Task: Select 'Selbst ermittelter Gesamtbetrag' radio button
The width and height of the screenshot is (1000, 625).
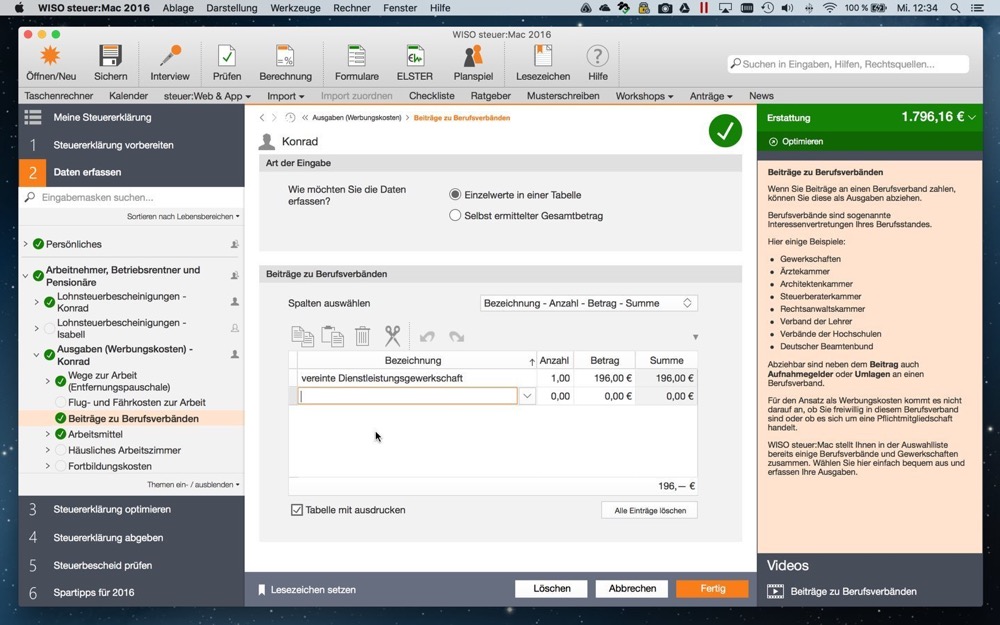Action: [455, 216]
